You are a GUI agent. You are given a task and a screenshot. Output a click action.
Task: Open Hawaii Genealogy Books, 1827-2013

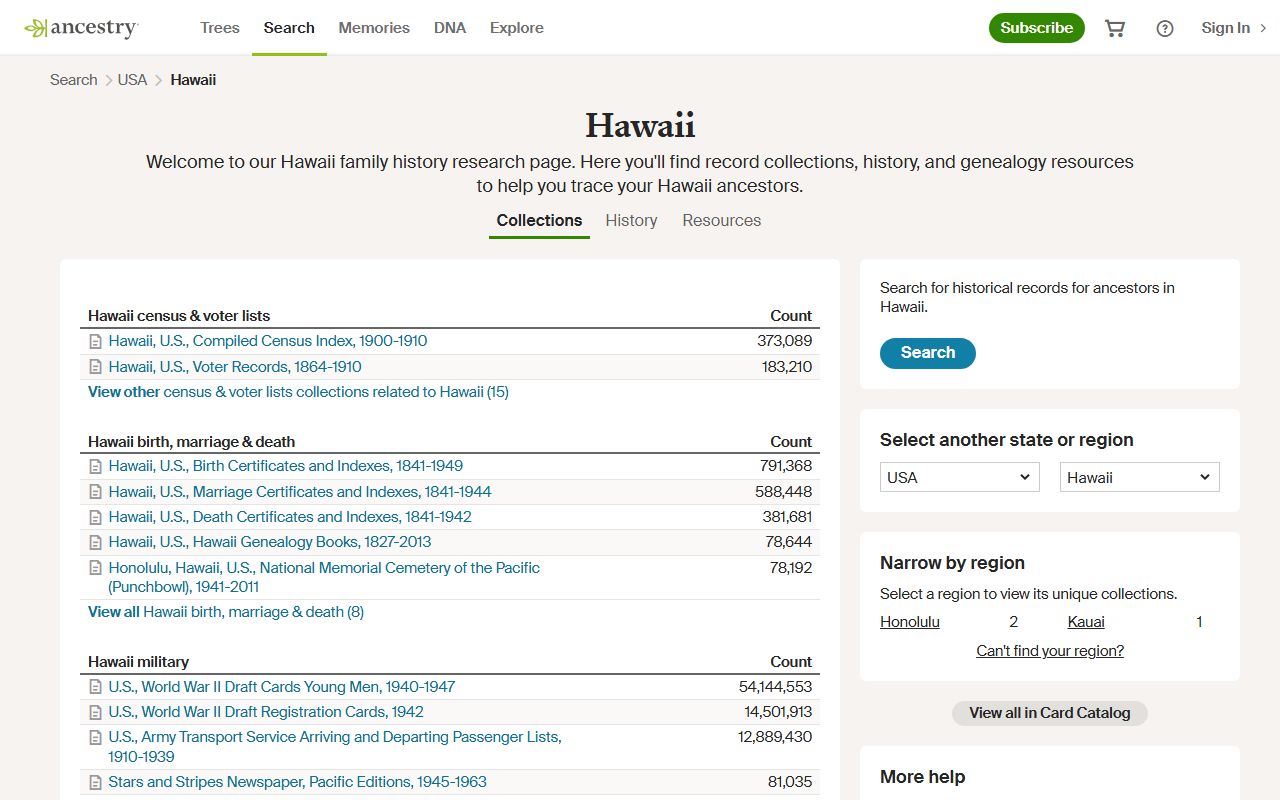tap(270, 542)
